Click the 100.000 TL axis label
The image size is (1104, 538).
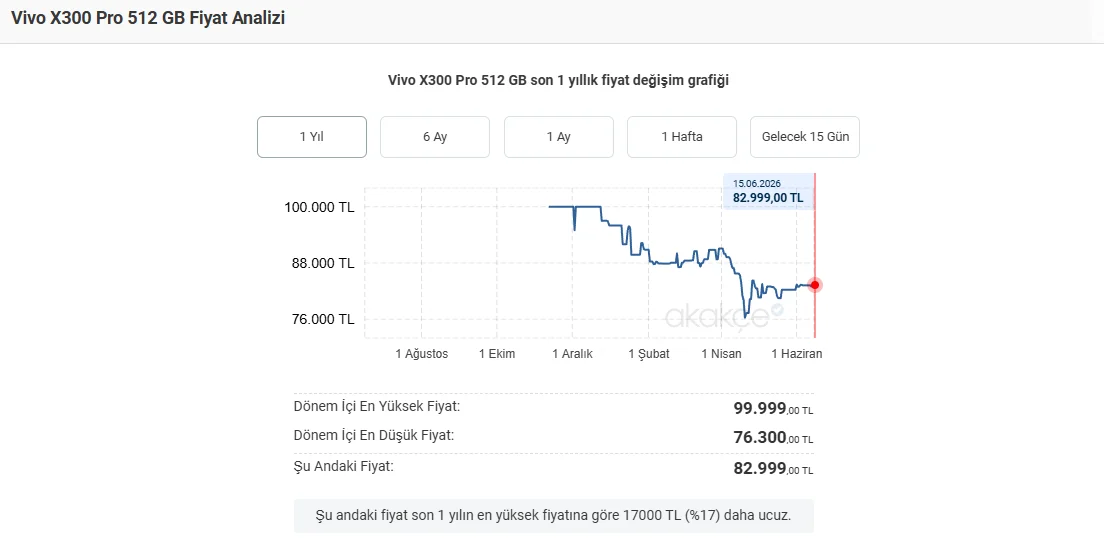(x=319, y=208)
